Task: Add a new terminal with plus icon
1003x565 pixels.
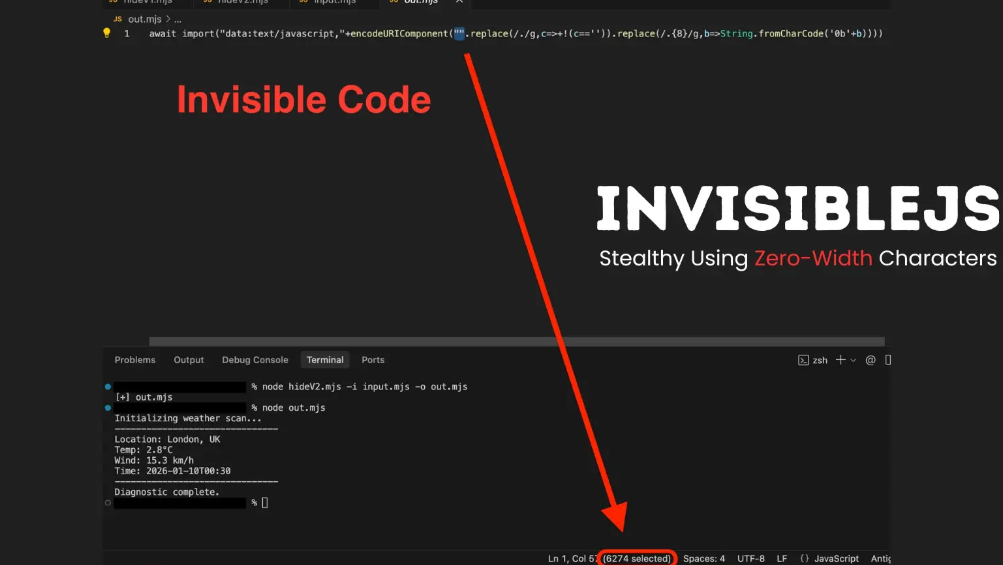Action: (x=841, y=360)
